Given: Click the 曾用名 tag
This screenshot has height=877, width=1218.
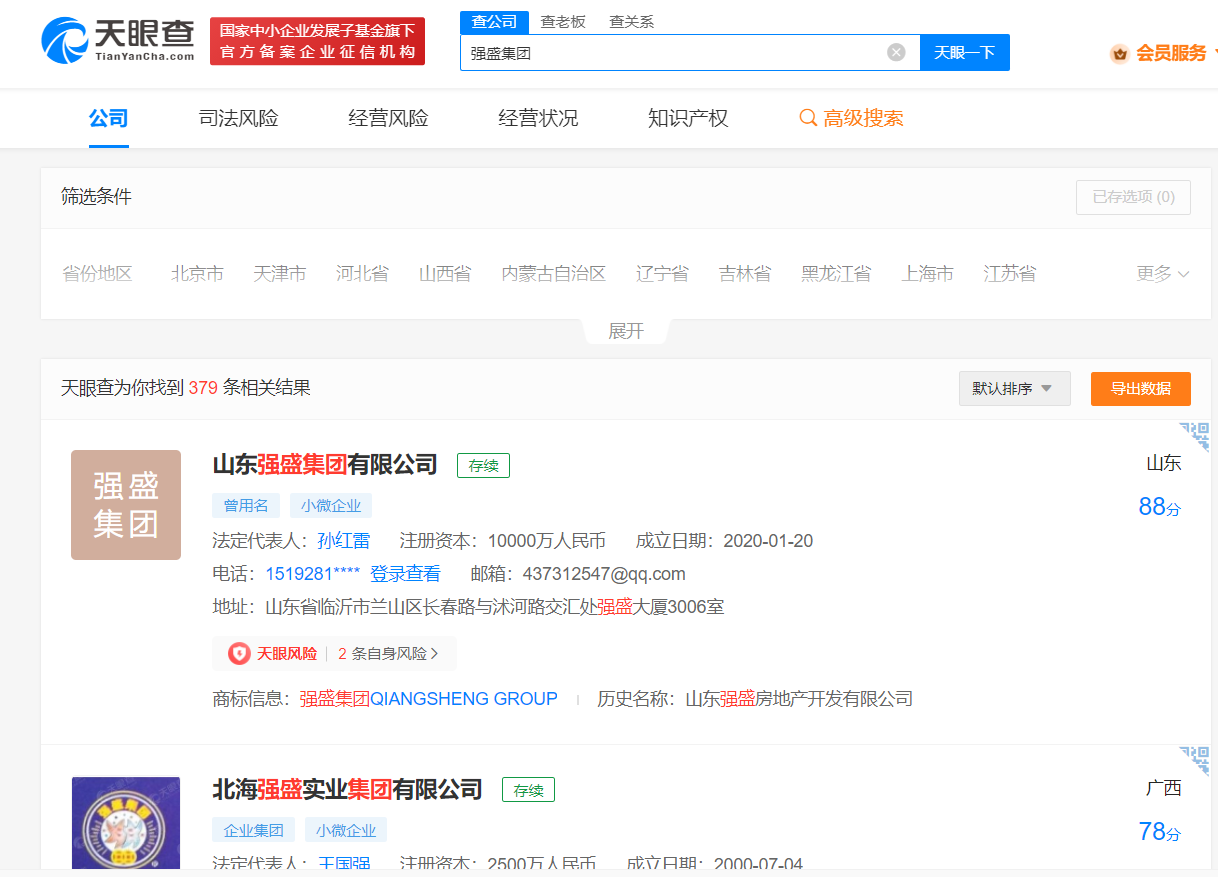Looking at the screenshot, I should (246, 505).
